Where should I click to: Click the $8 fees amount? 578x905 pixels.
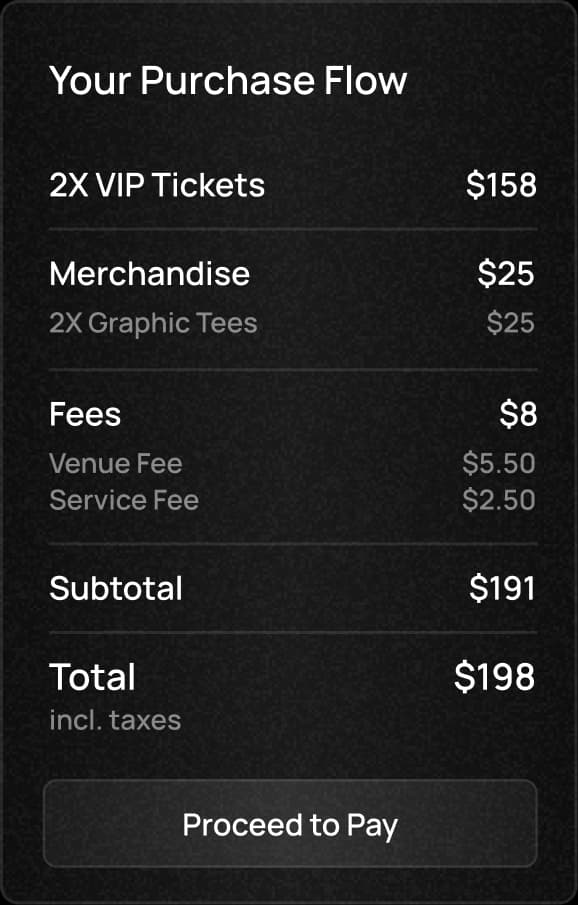click(518, 414)
